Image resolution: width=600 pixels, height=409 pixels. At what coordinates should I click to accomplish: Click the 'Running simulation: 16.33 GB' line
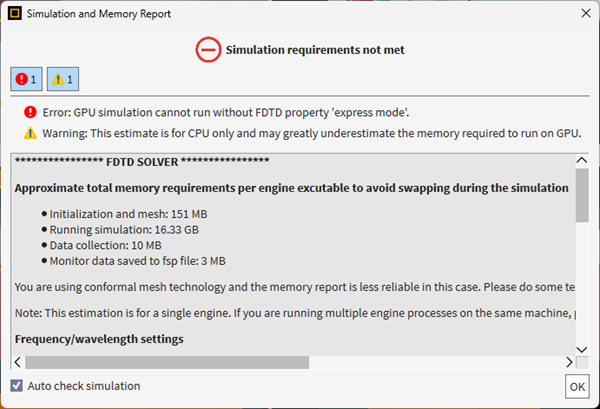point(127,228)
